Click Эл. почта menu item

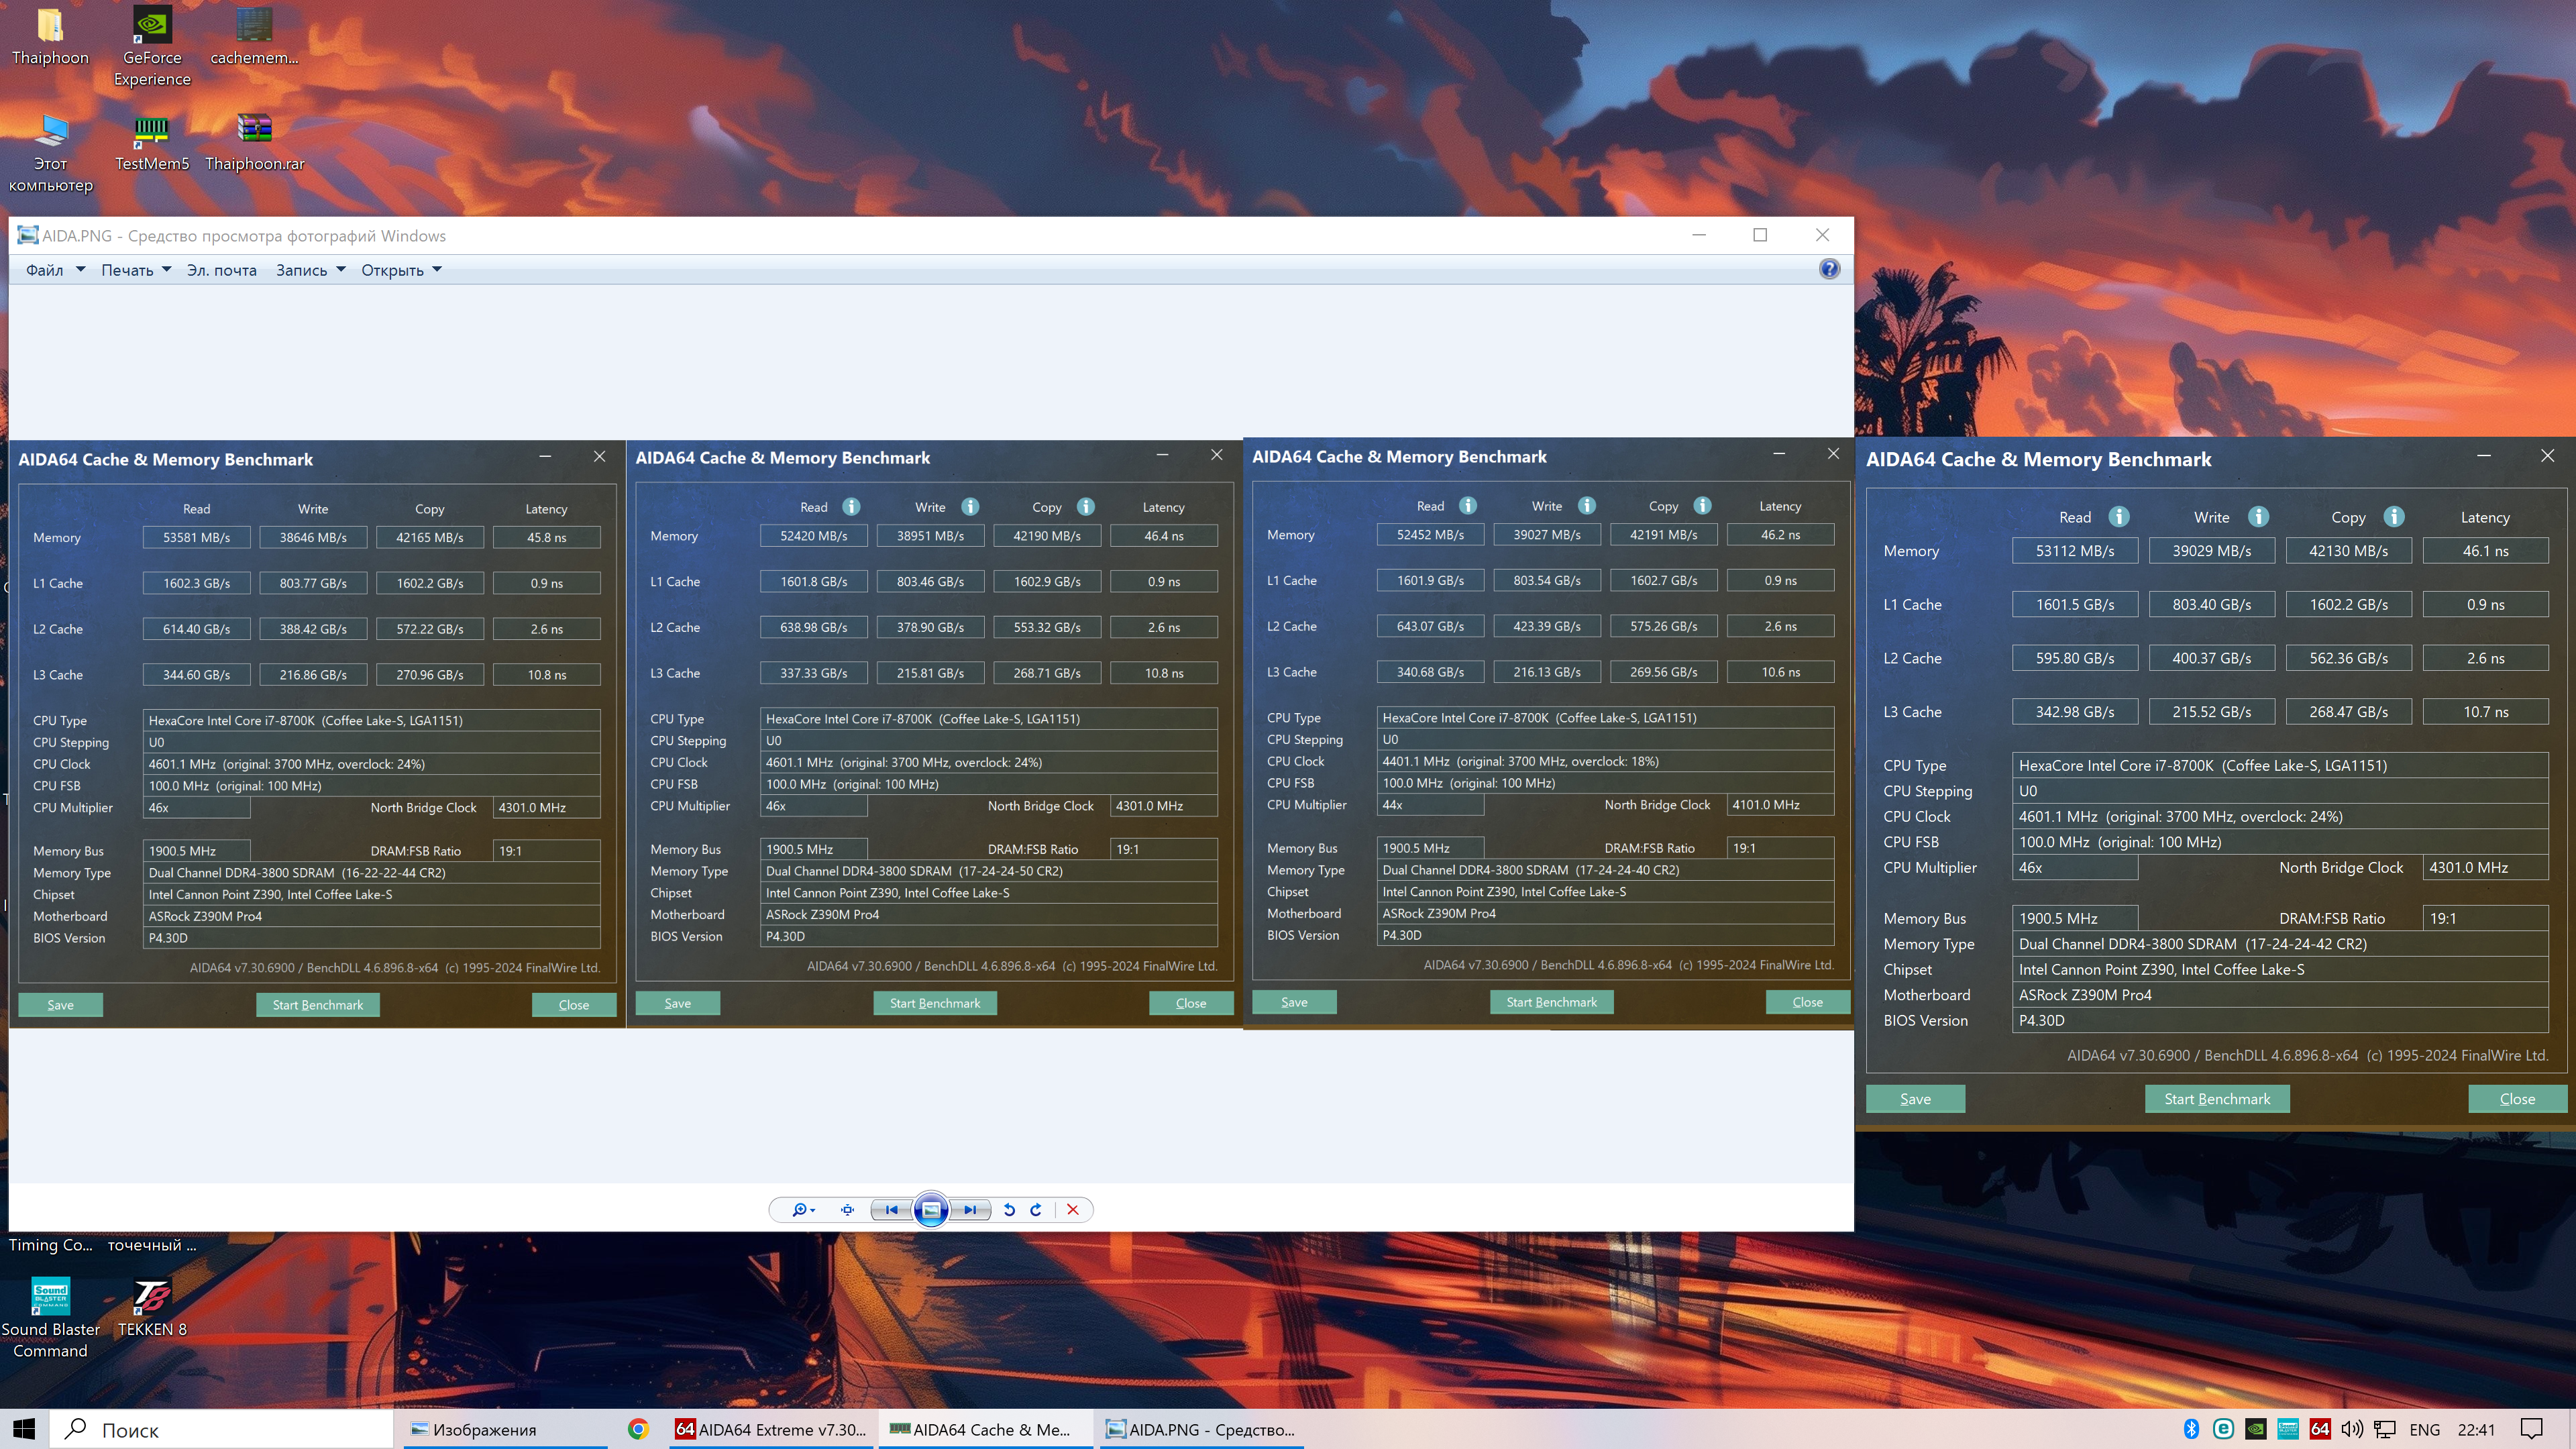coord(221,270)
